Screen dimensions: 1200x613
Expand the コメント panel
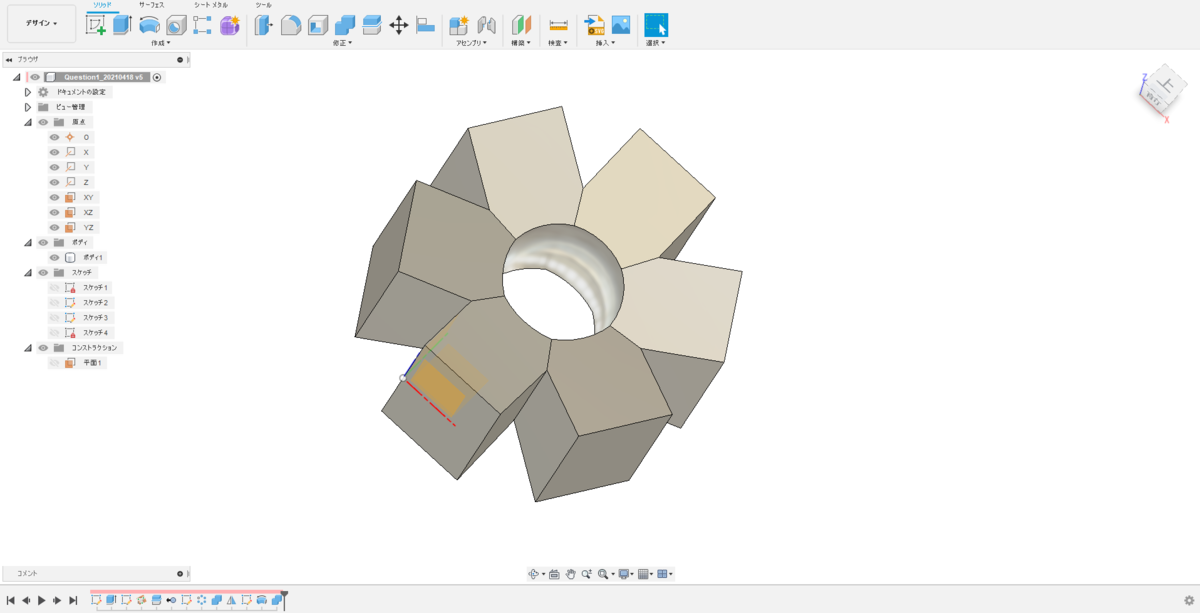tap(180, 574)
